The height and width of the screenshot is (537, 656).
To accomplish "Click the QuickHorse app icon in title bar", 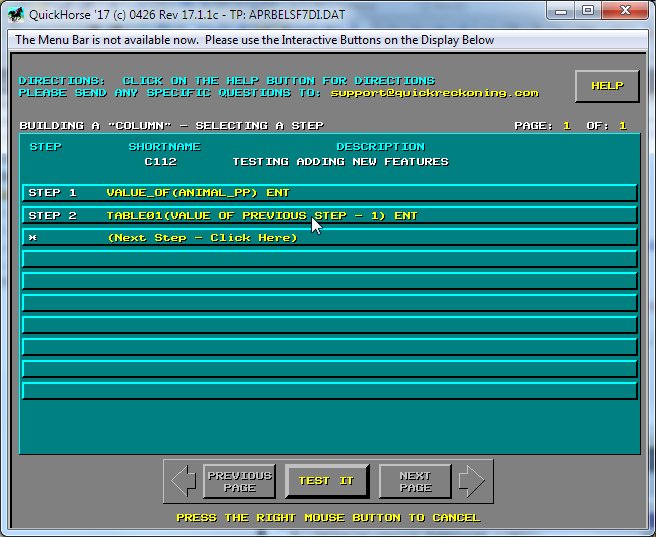I will [15, 15].
